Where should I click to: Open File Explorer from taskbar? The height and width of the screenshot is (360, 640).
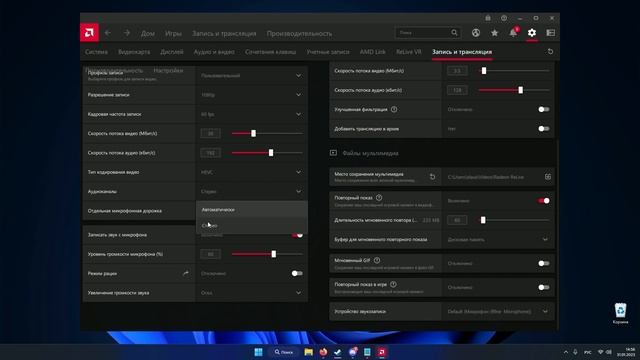[x=309, y=352]
